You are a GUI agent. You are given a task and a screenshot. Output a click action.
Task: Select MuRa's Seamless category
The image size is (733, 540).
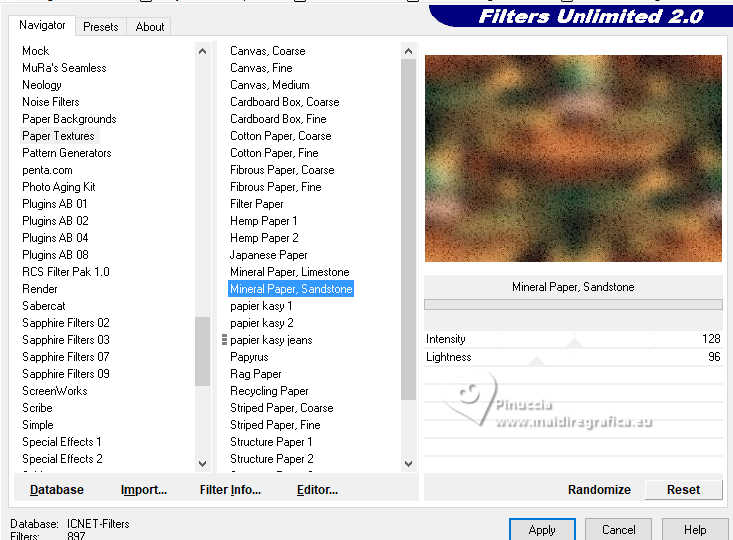point(64,68)
